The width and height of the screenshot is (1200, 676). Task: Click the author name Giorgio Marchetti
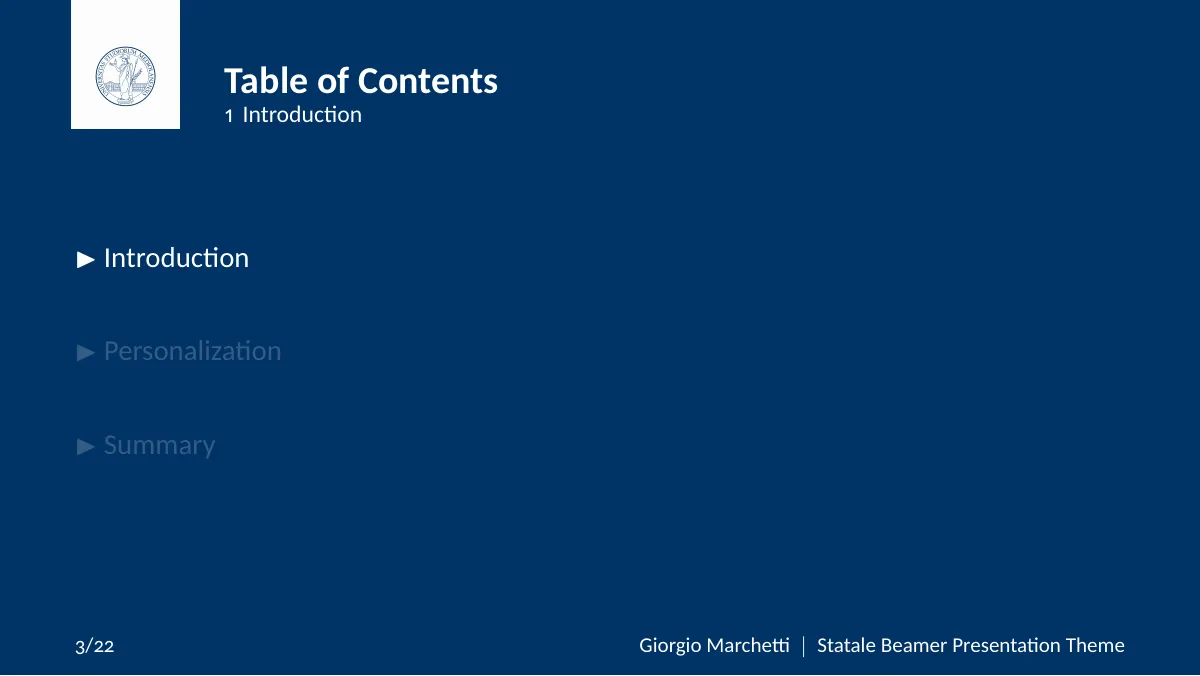click(x=714, y=646)
